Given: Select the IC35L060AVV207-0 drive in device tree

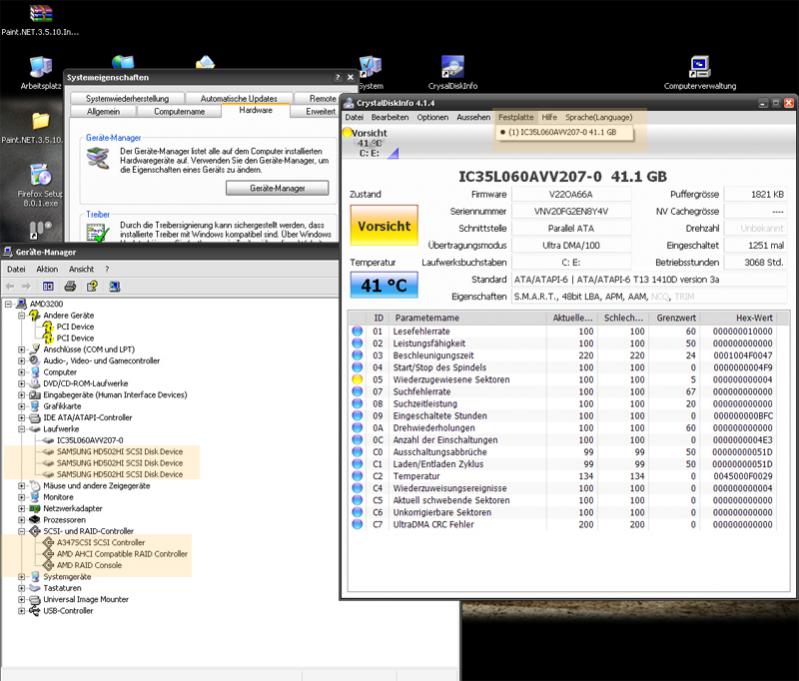Looking at the screenshot, I should [90, 440].
